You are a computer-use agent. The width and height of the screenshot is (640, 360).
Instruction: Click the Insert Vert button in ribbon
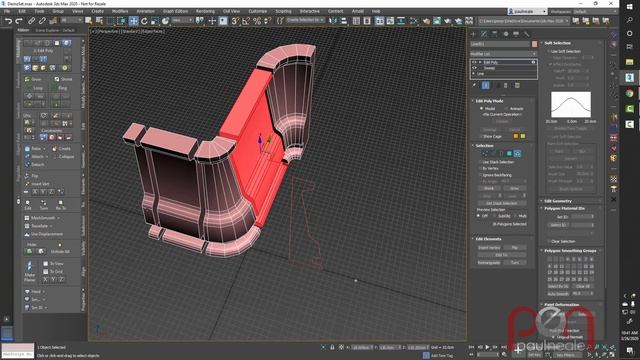click(37, 184)
